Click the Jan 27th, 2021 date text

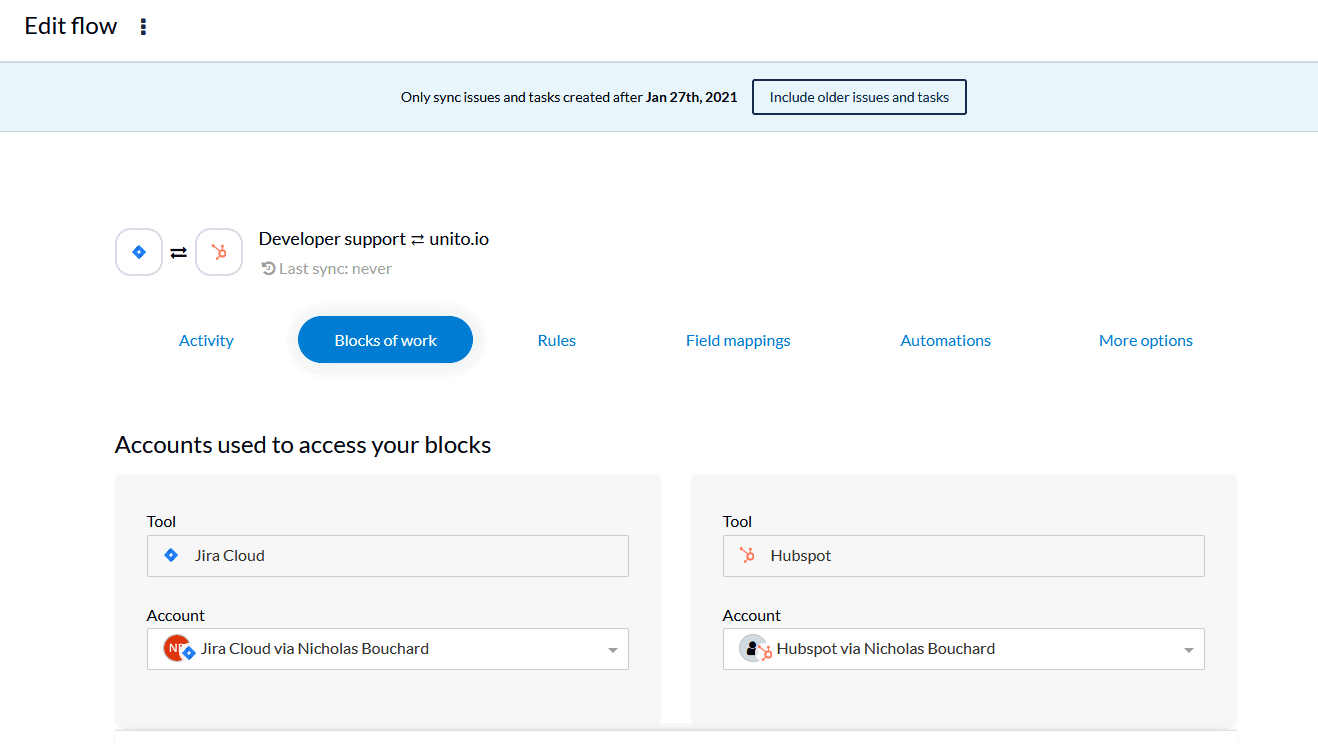coord(692,97)
